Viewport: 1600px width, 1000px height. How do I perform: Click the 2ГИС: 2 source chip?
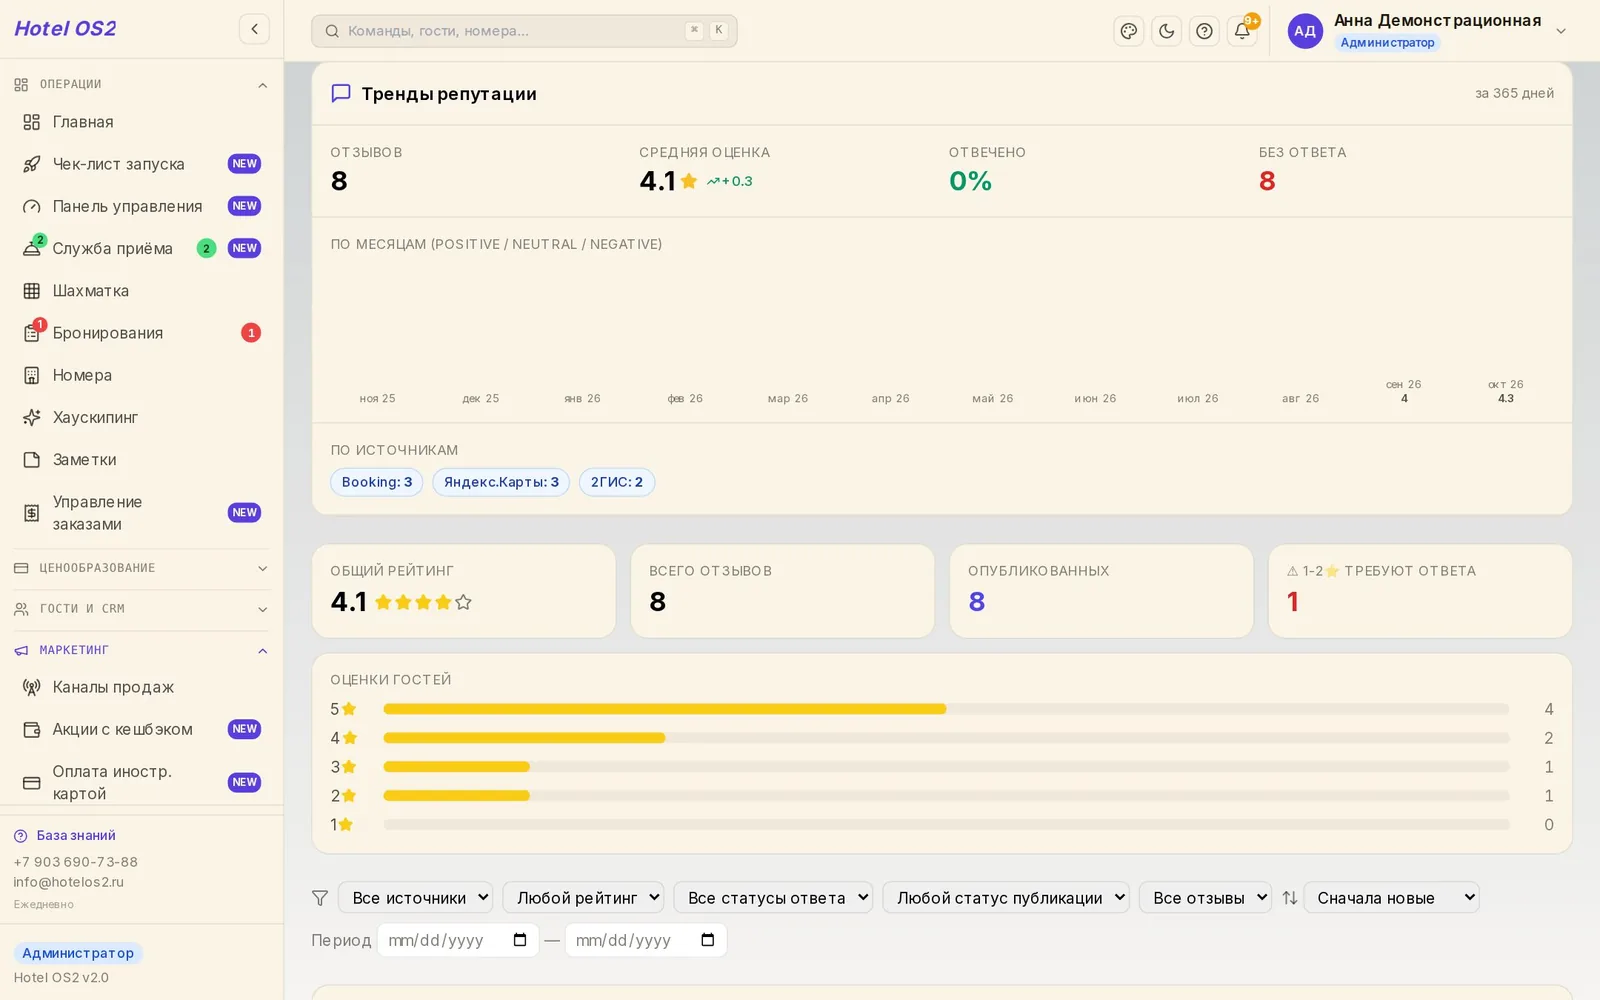(x=617, y=482)
